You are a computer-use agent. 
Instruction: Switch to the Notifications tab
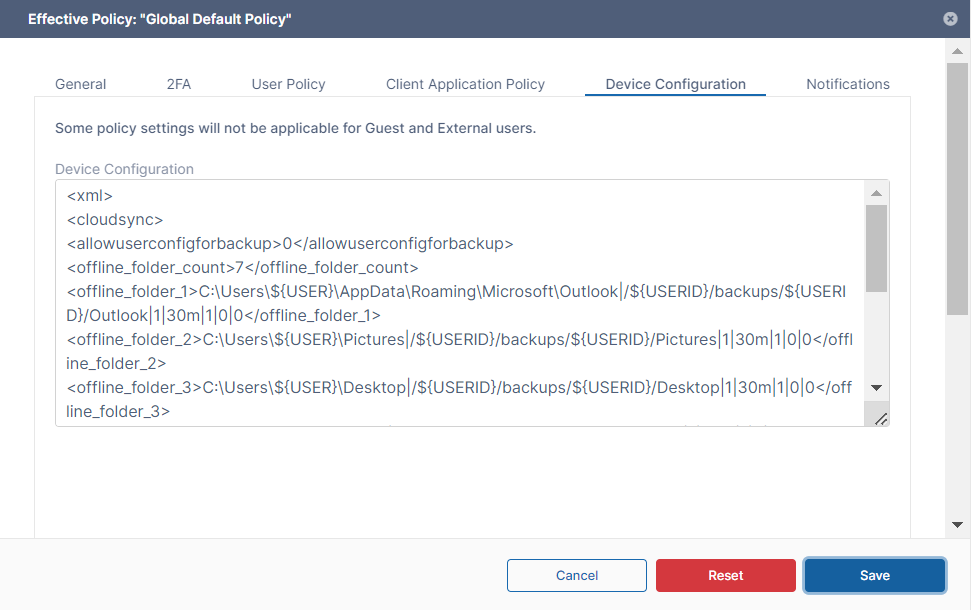tap(848, 84)
